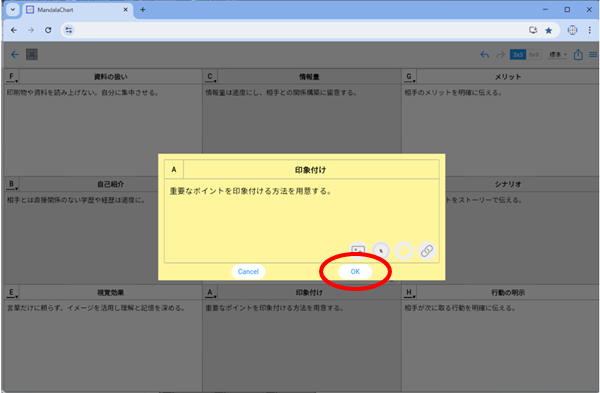Open the app hamburger menu
The height and width of the screenshot is (393, 600).
coord(593,55)
